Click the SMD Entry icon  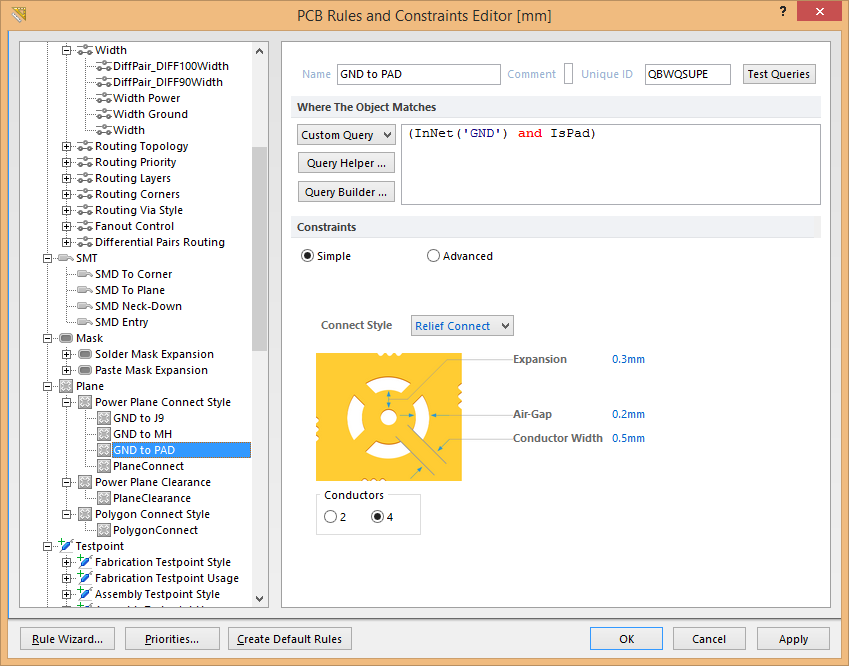click(x=84, y=322)
